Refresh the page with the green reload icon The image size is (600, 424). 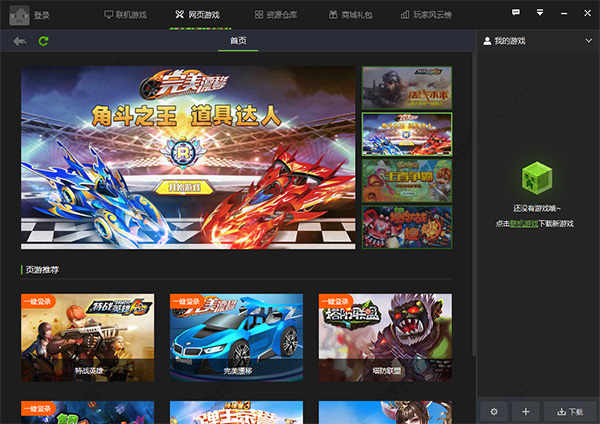(x=43, y=41)
